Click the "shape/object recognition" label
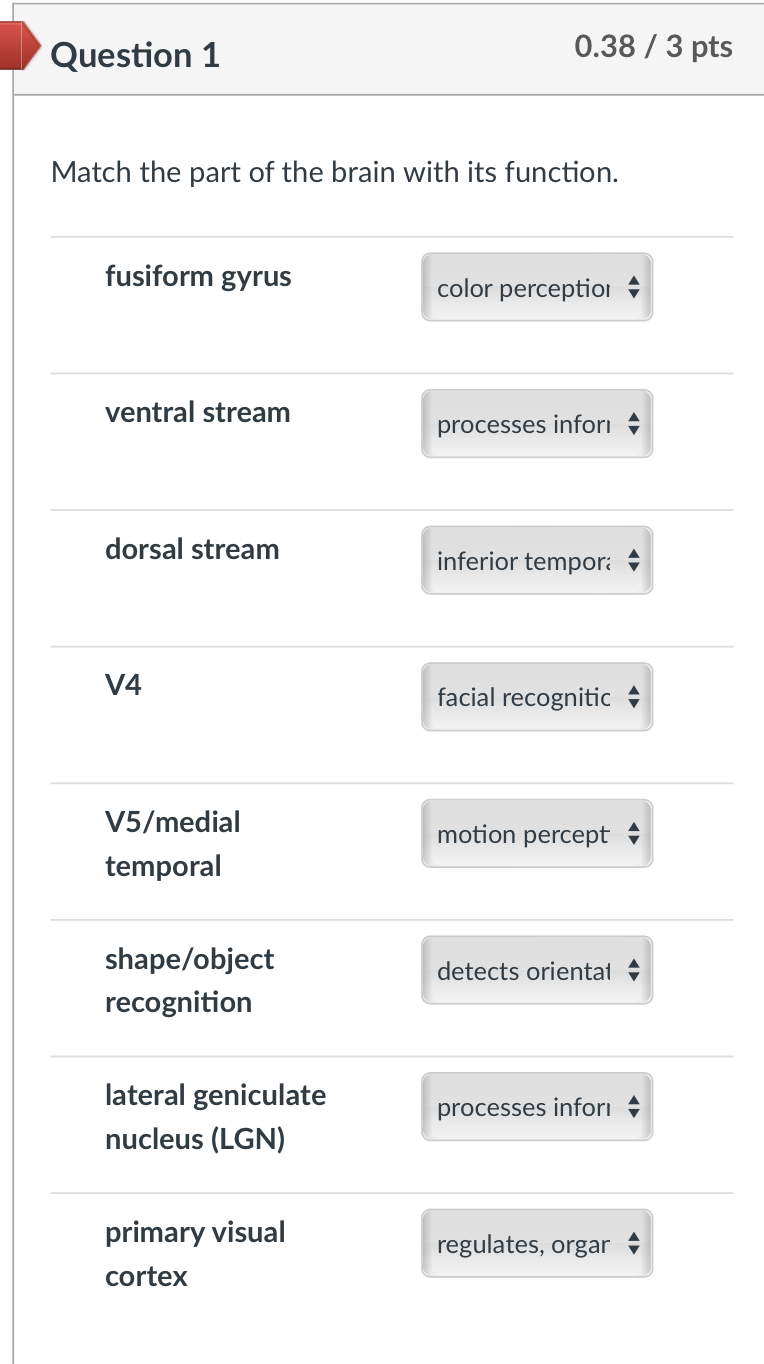The width and height of the screenshot is (764, 1364). click(x=189, y=980)
